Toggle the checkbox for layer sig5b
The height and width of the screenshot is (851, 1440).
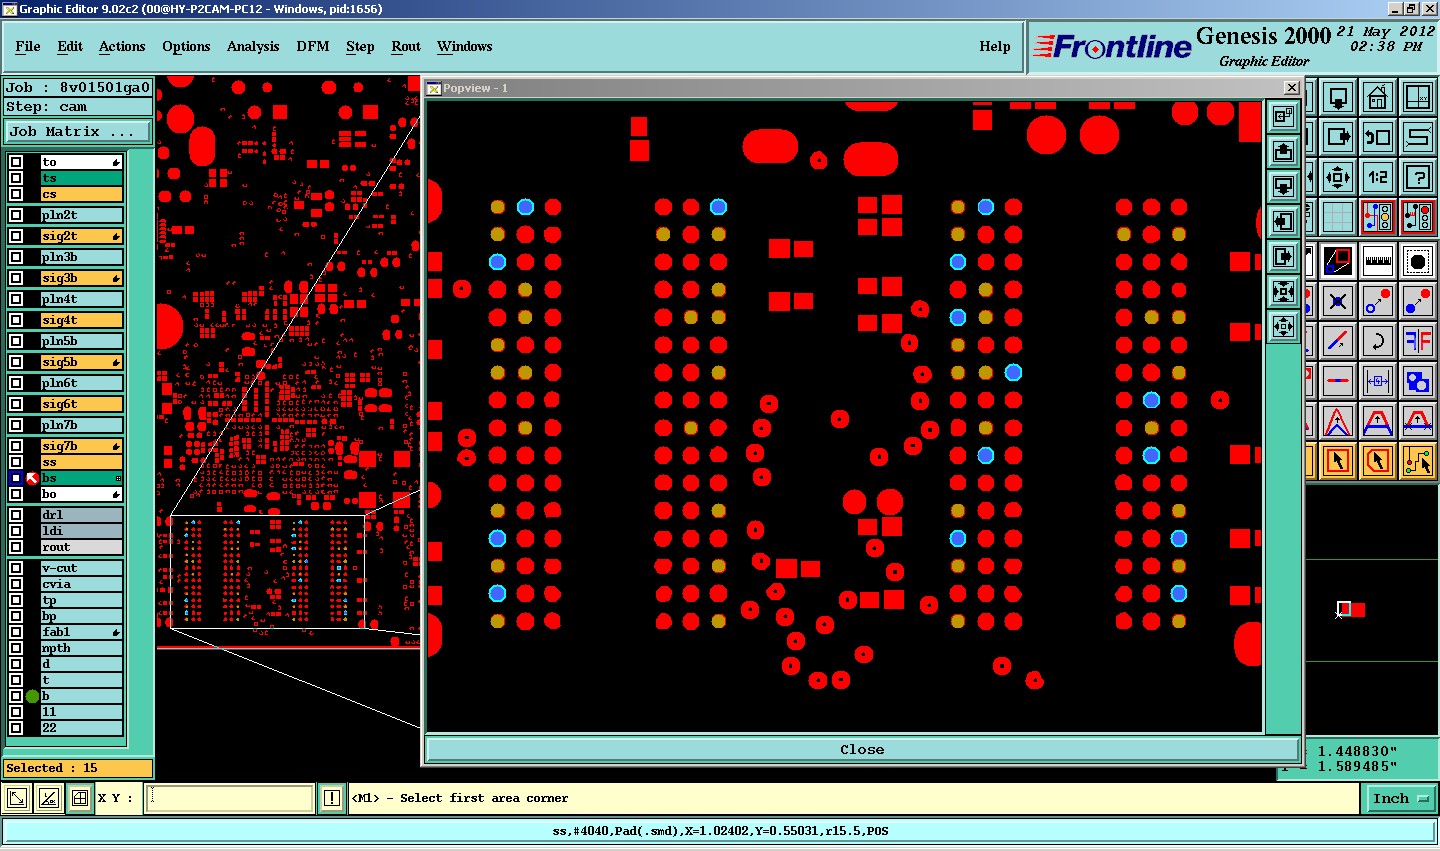click(x=16, y=362)
